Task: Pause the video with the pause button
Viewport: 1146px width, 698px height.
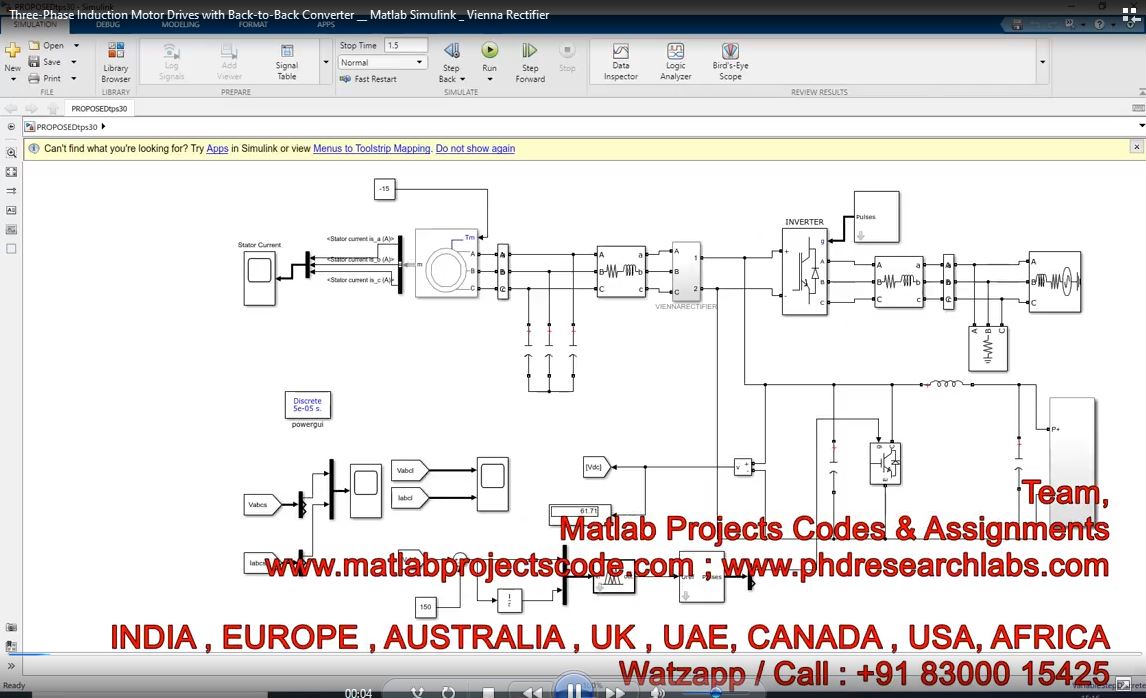Action: [x=574, y=689]
